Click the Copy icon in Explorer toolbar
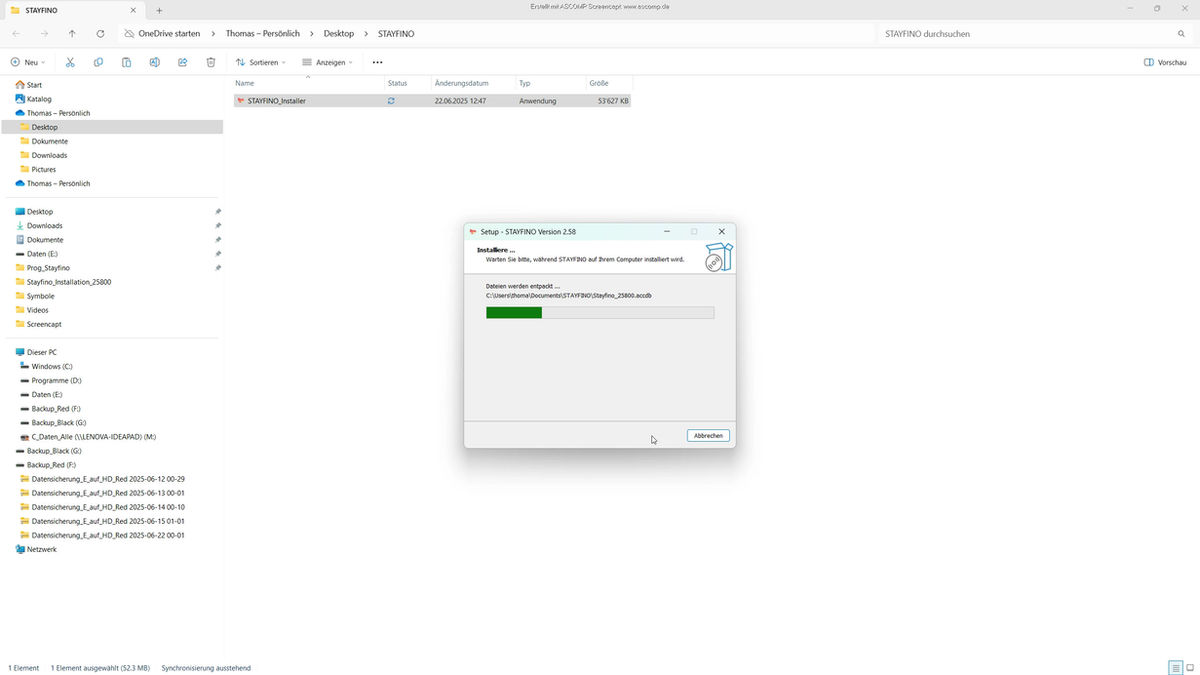1200x675 pixels. tap(98, 62)
